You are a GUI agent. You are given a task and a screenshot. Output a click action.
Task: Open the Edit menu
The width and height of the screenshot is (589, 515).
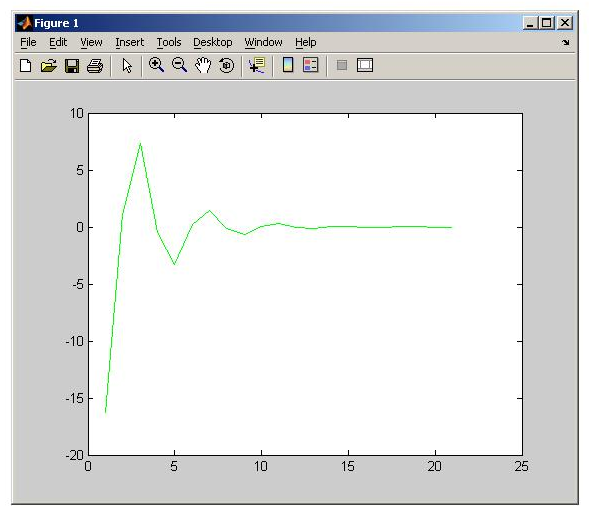(58, 42)
